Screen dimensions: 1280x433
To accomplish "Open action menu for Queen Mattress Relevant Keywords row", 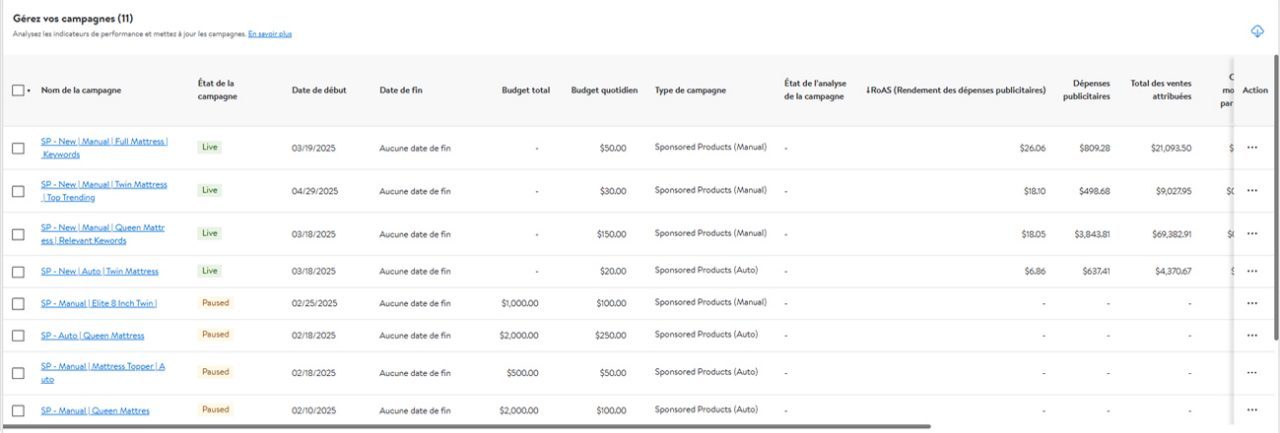I will tap(1252, 233).
